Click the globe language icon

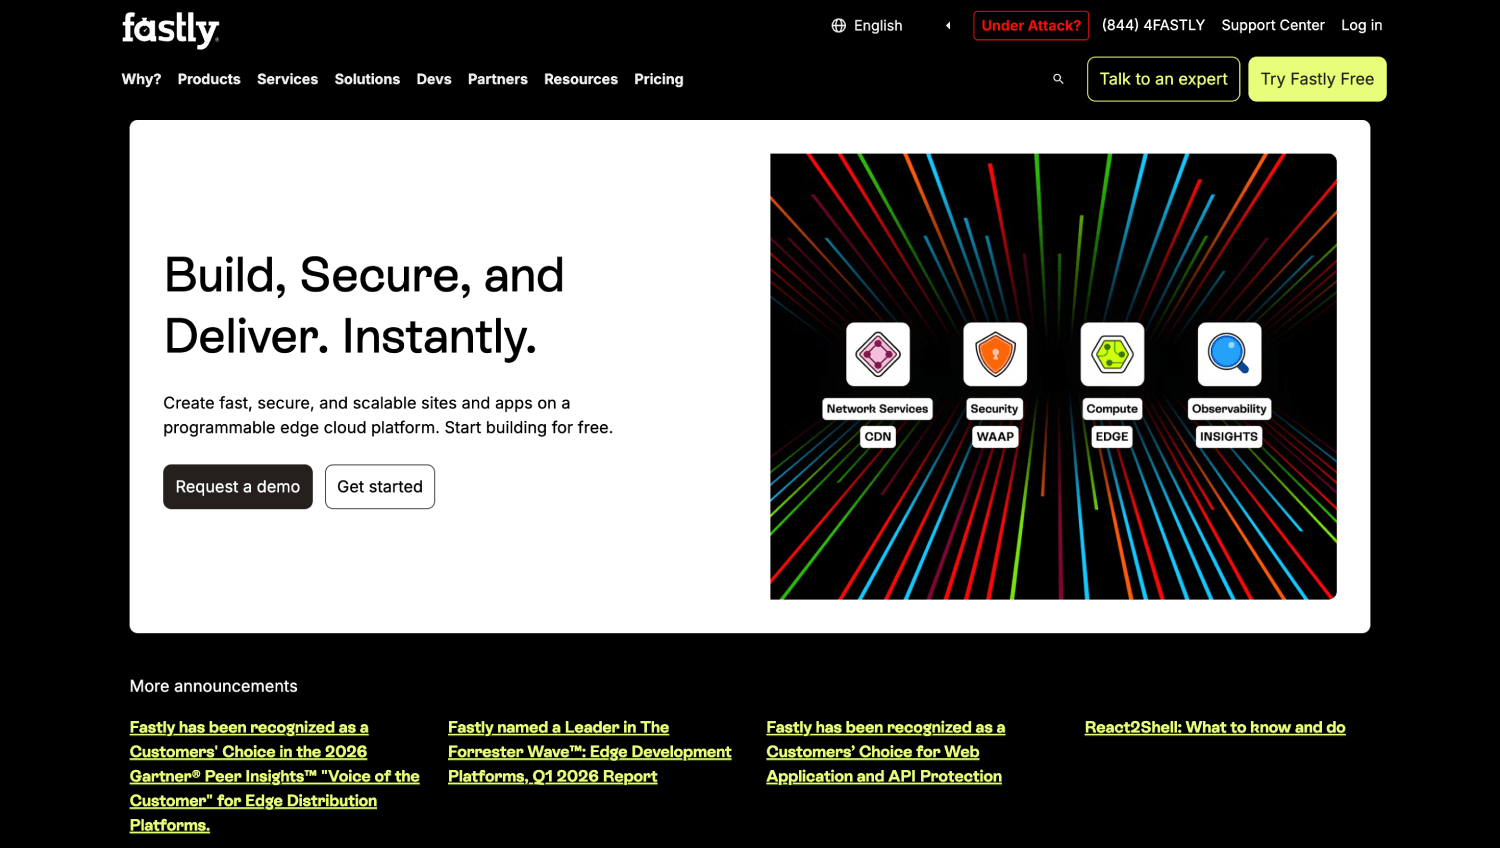pyautogui.click(x=839, y=26)
